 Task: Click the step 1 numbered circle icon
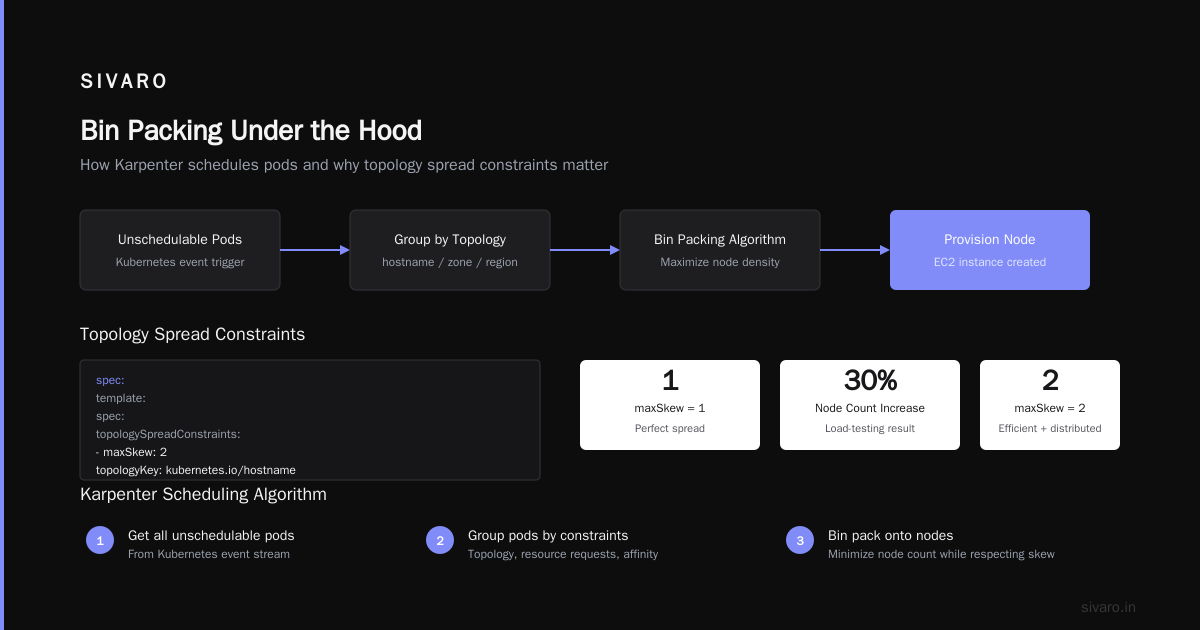point(100,540)
